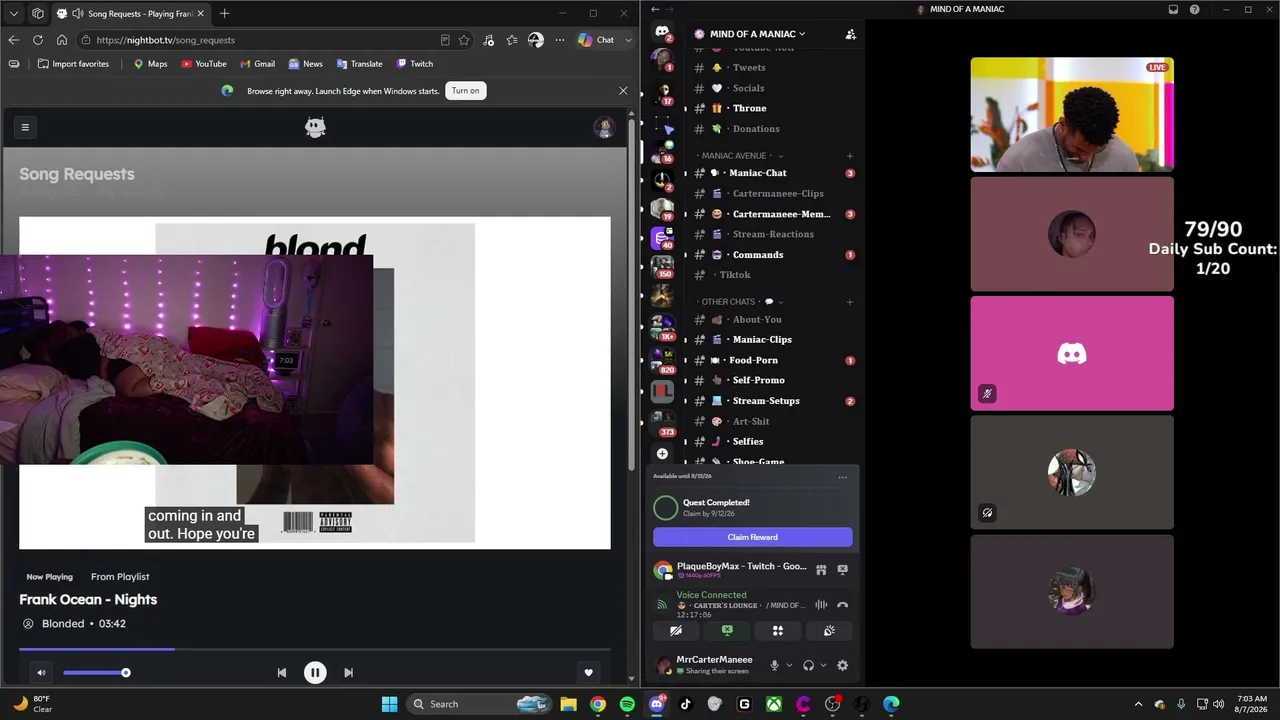Invite people to the Discord server
The image size is (1280, 720).
click(x=851, y=34)
